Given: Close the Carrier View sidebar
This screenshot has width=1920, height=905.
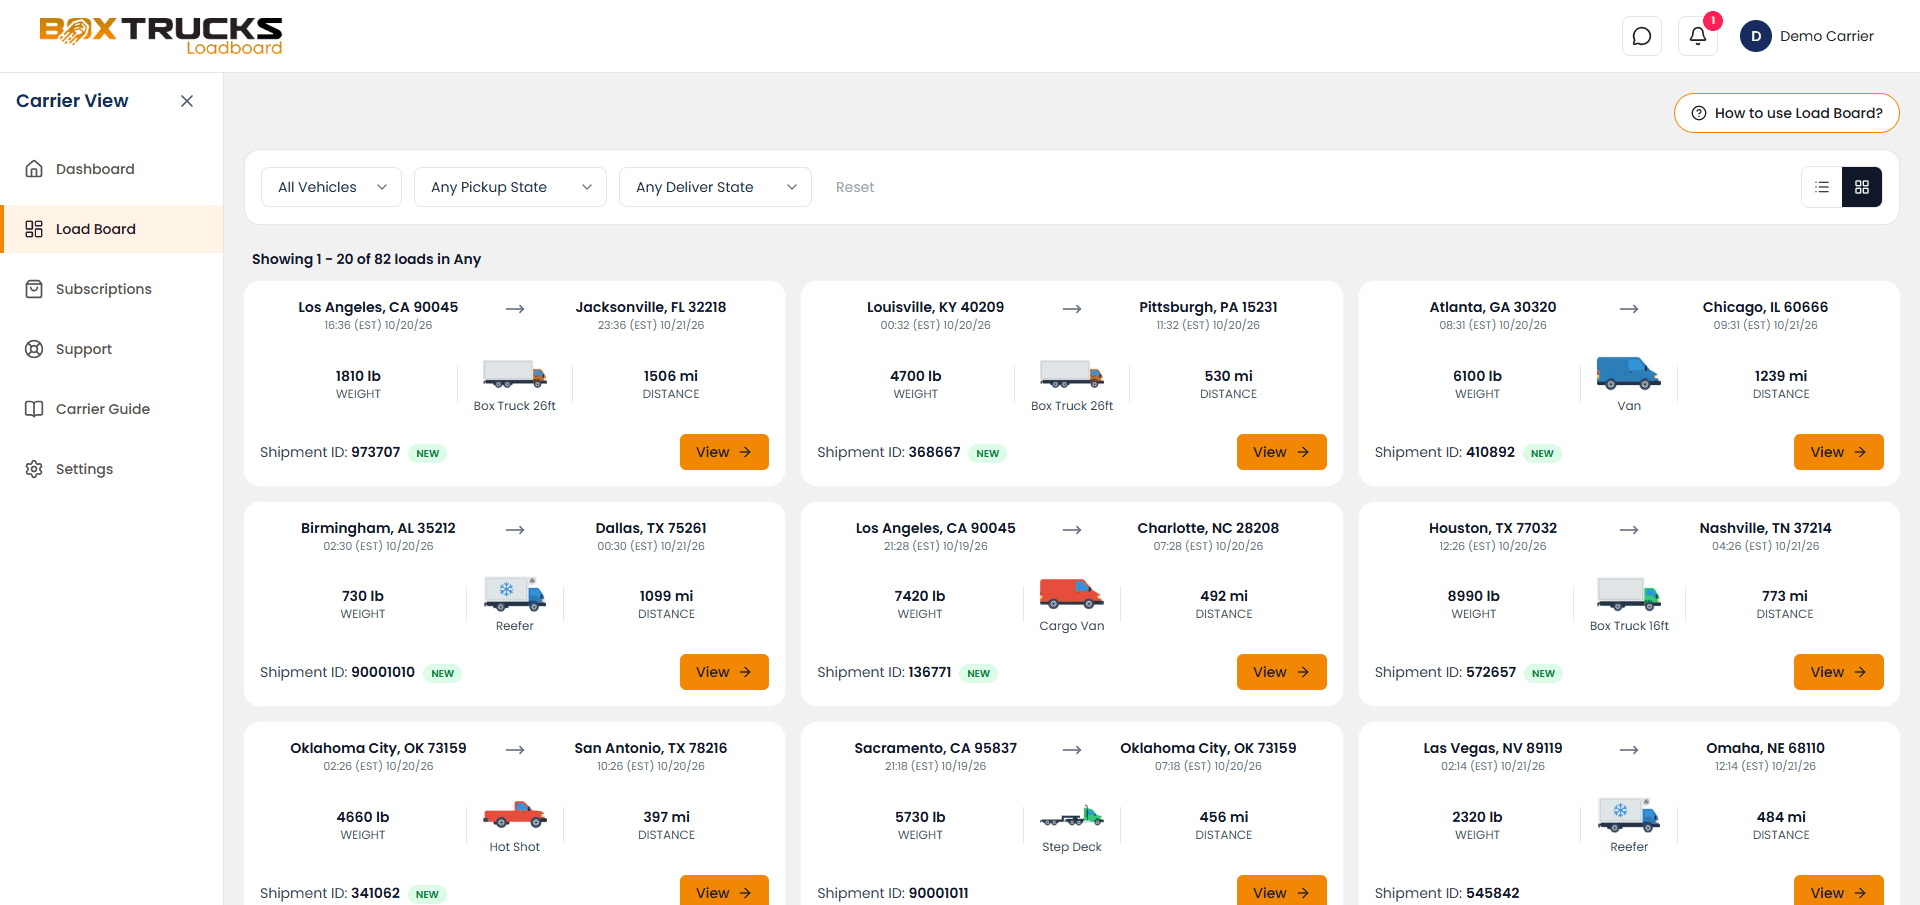Looking at the screenshot, I should coord(187,101).
